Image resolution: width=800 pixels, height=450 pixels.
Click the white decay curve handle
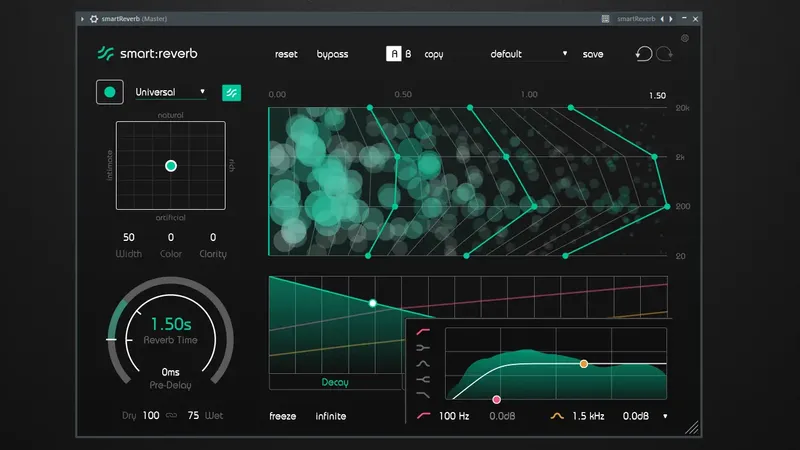tap(373, 303)
